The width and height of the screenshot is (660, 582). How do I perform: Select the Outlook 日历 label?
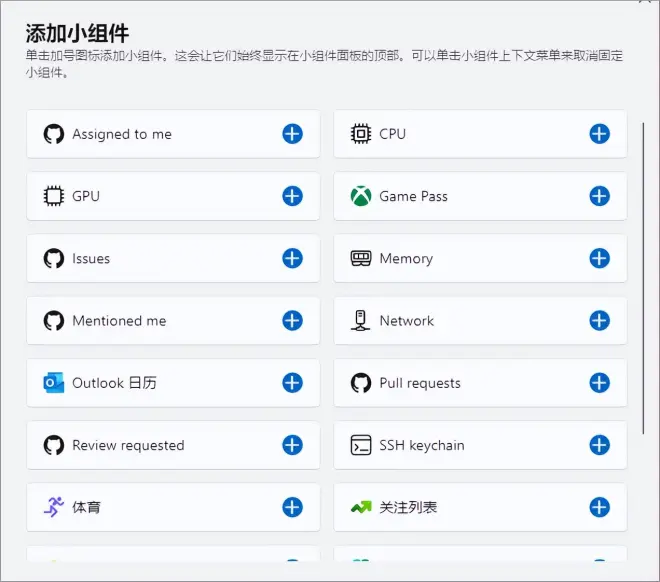click(114, 383)
